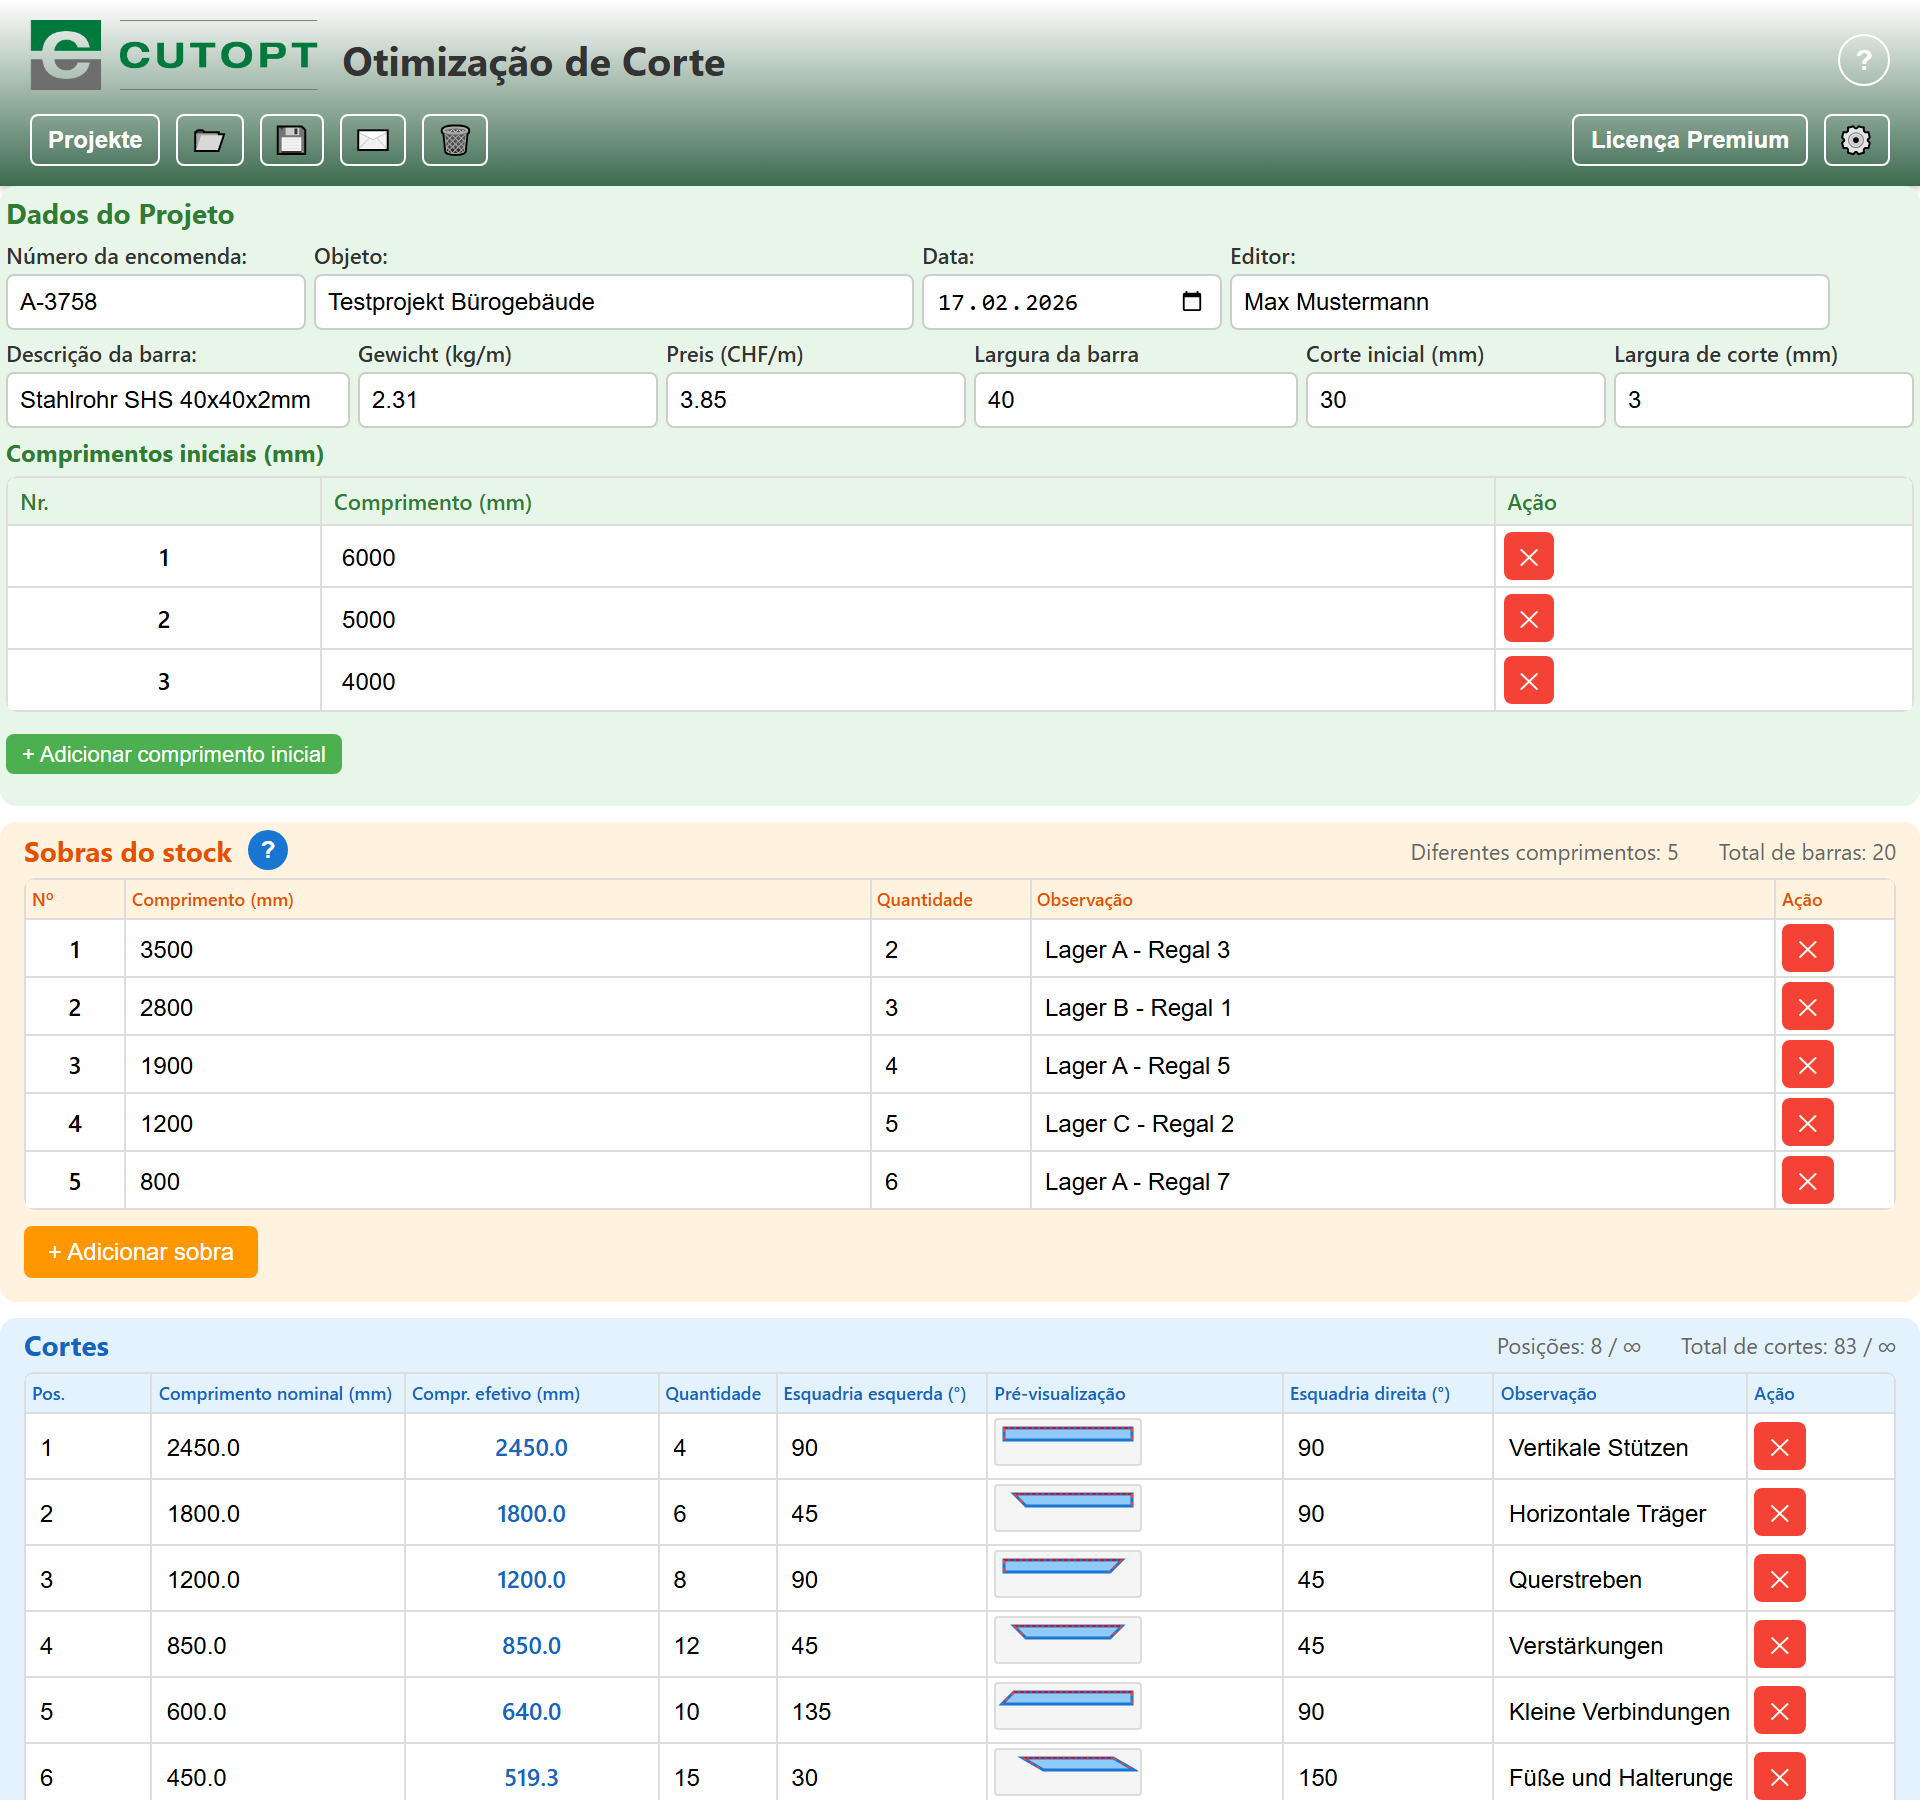The height and width of the screenshot is (1800, 1920).
Task: Edit the Gewicht (kg/m) field
Action: click(x=507, y=400)
